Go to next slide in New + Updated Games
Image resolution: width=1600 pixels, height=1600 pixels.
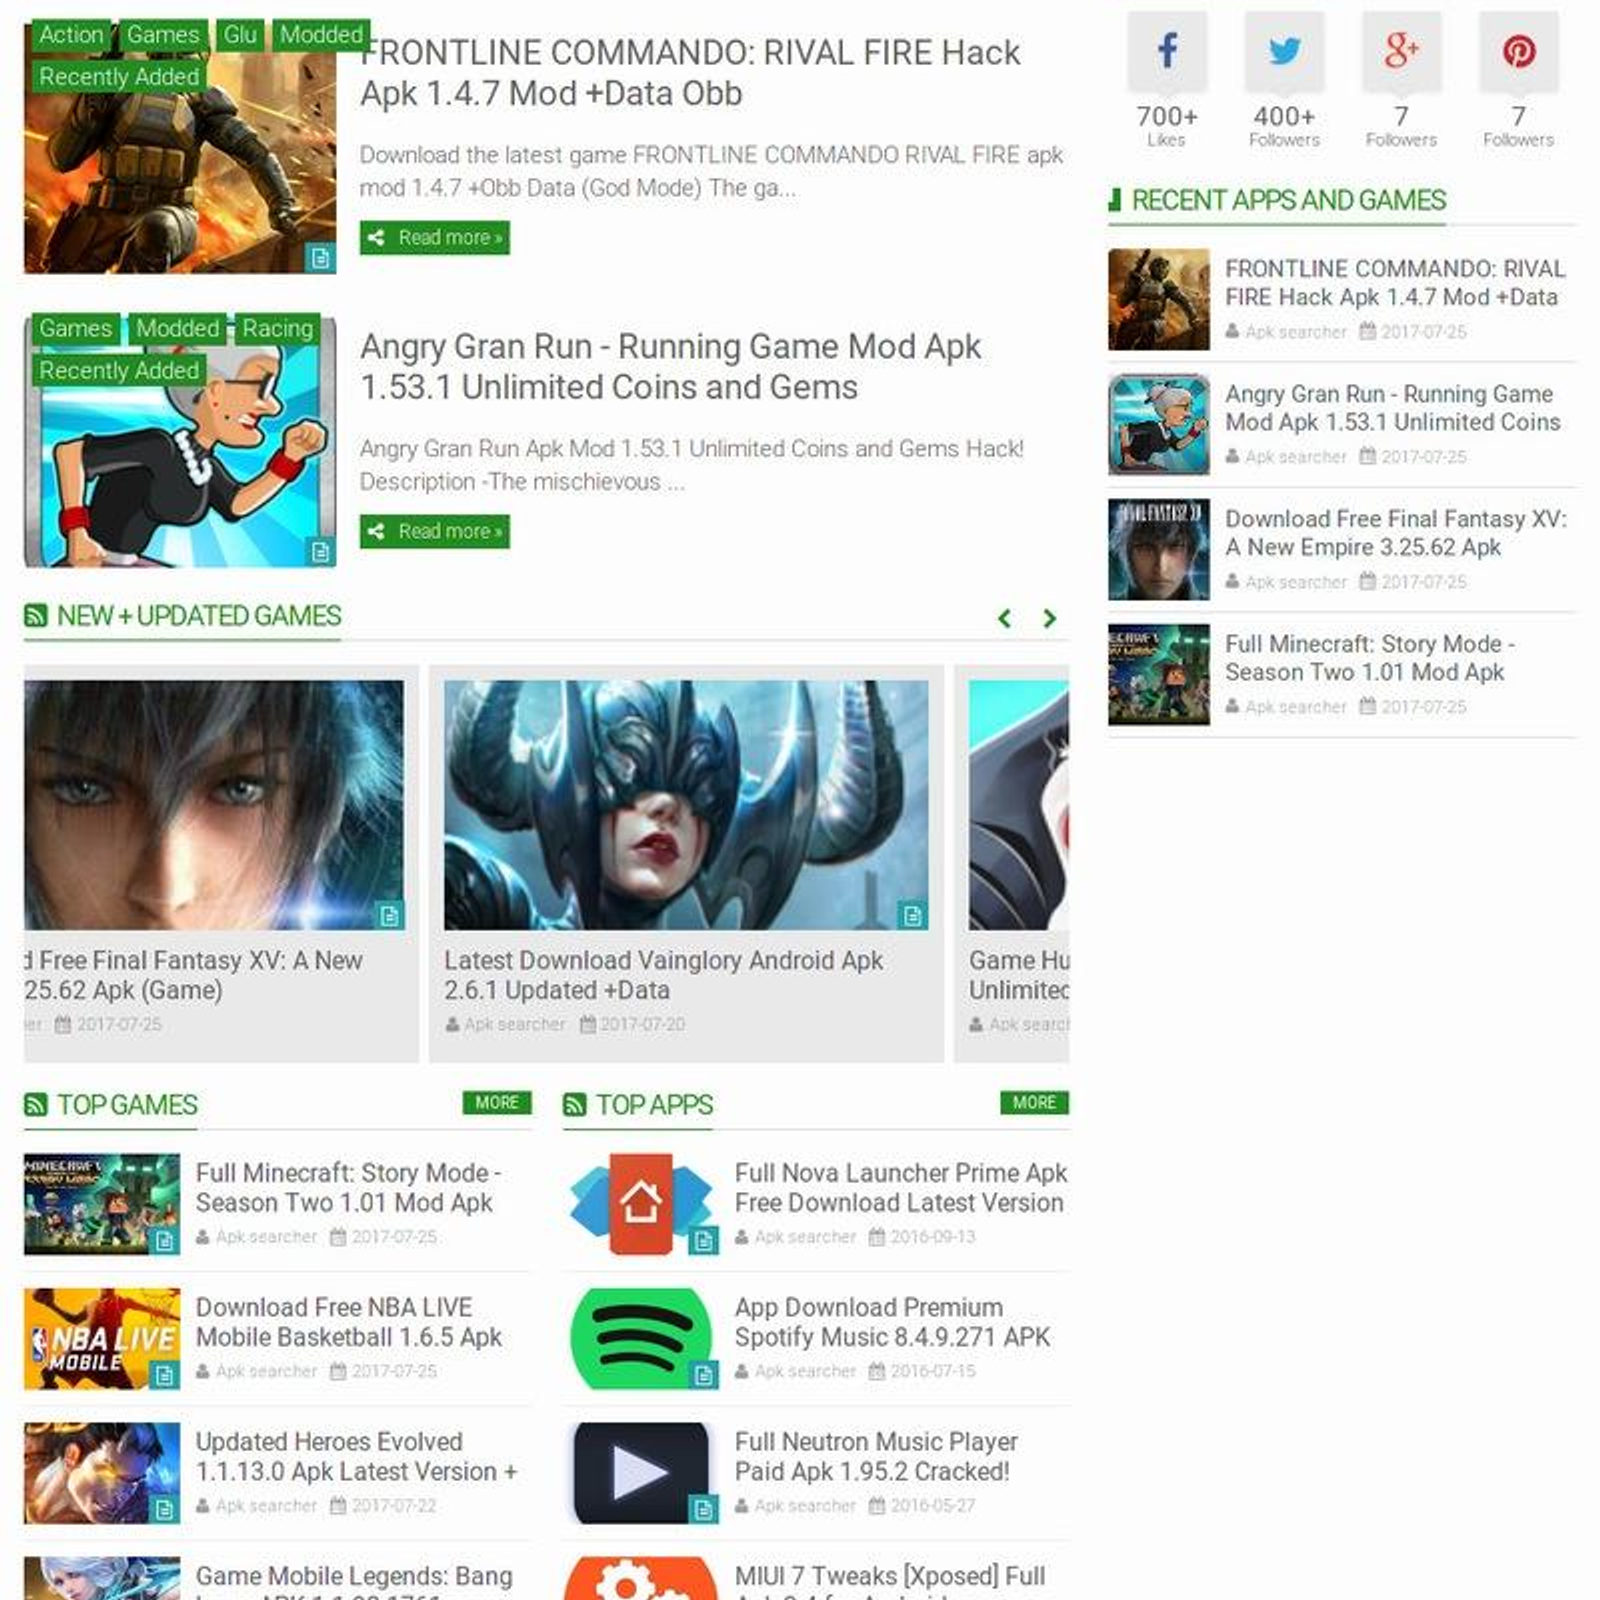click(1049, 618)
